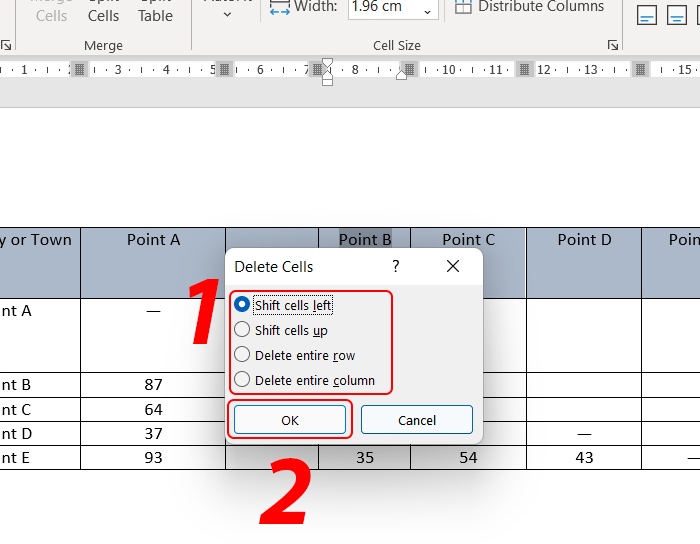
Task: Click column boundary marker near ruler 2
Action: (79, 70)
